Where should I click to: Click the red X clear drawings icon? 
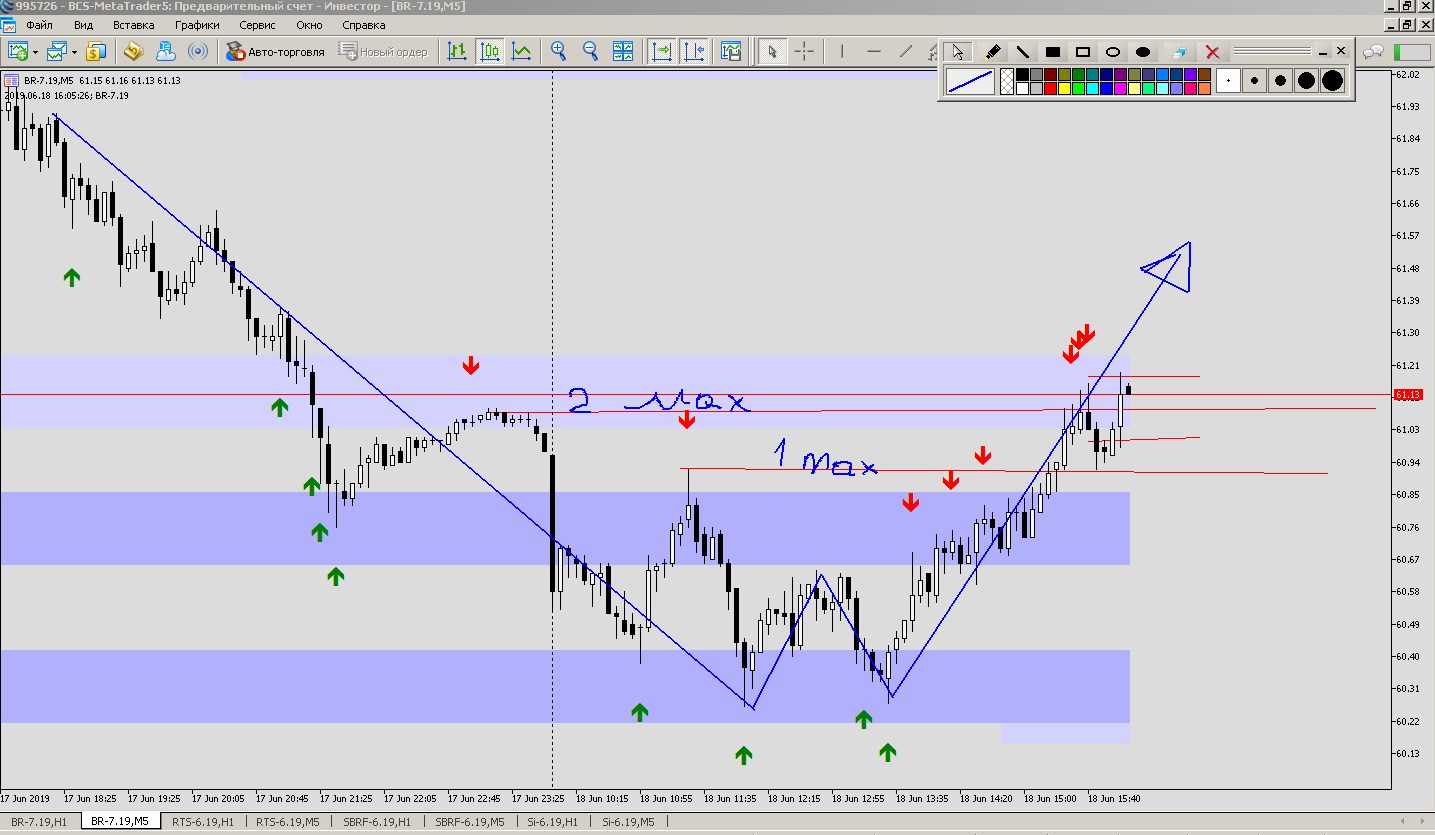(x=1212, y=51)
